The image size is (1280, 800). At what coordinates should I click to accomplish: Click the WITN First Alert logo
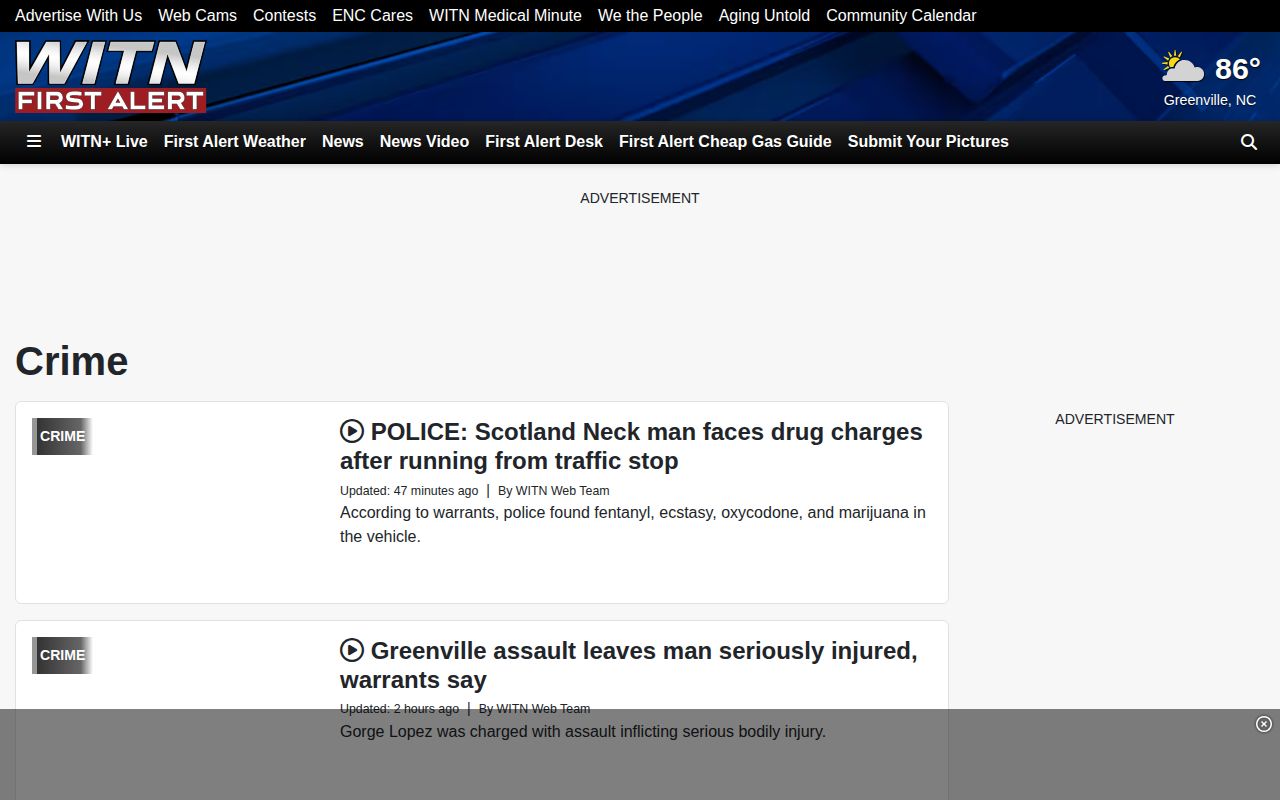pos(111,76)
